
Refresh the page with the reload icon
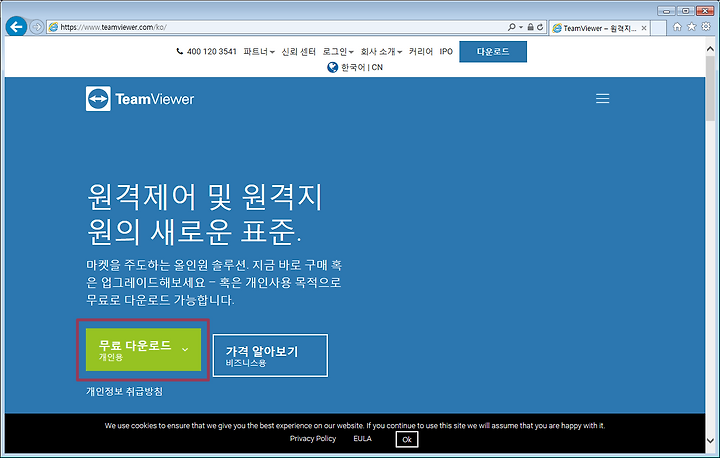[x=540, y=27]
